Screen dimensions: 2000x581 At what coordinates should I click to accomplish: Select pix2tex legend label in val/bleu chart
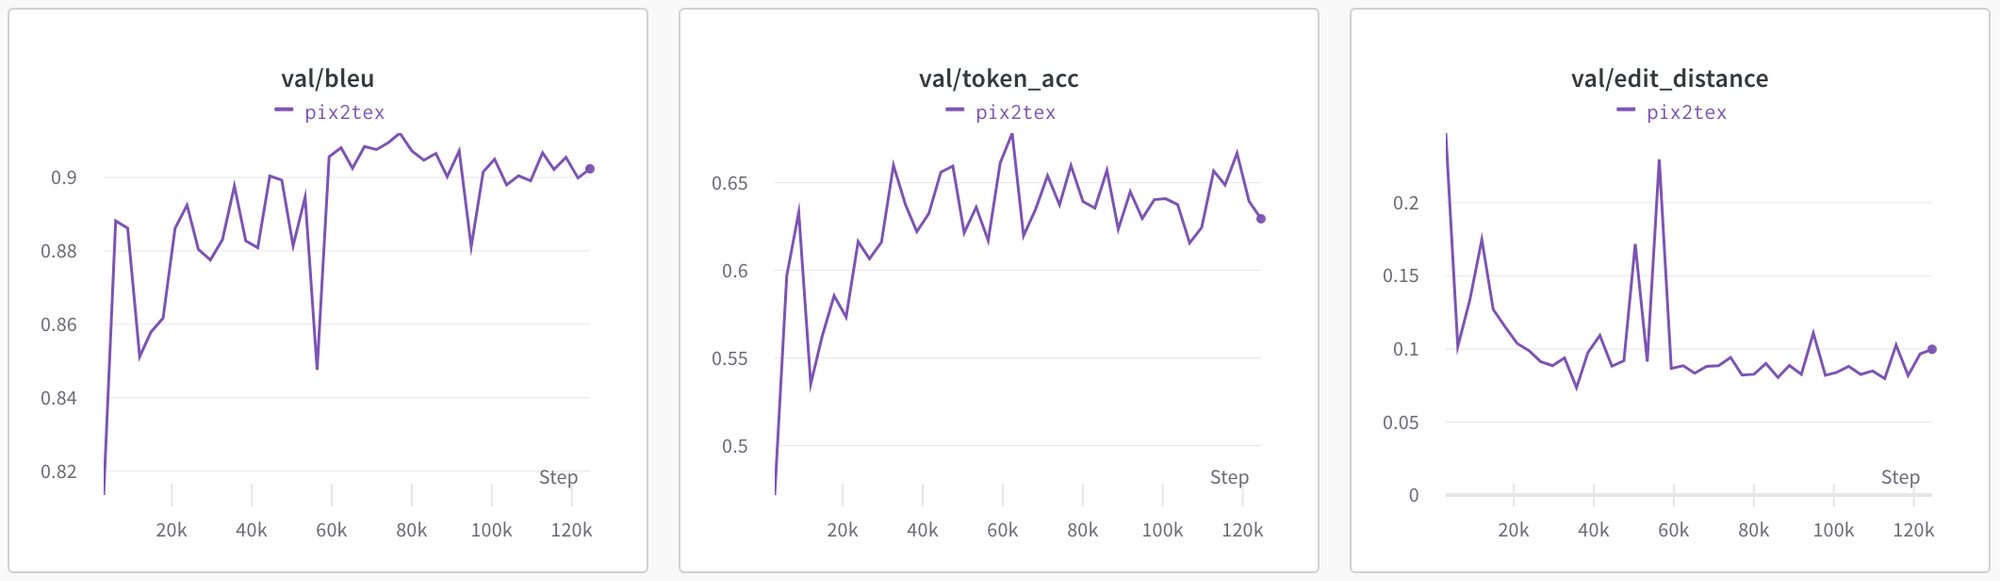pyautogui.click(x=344, y=113)
